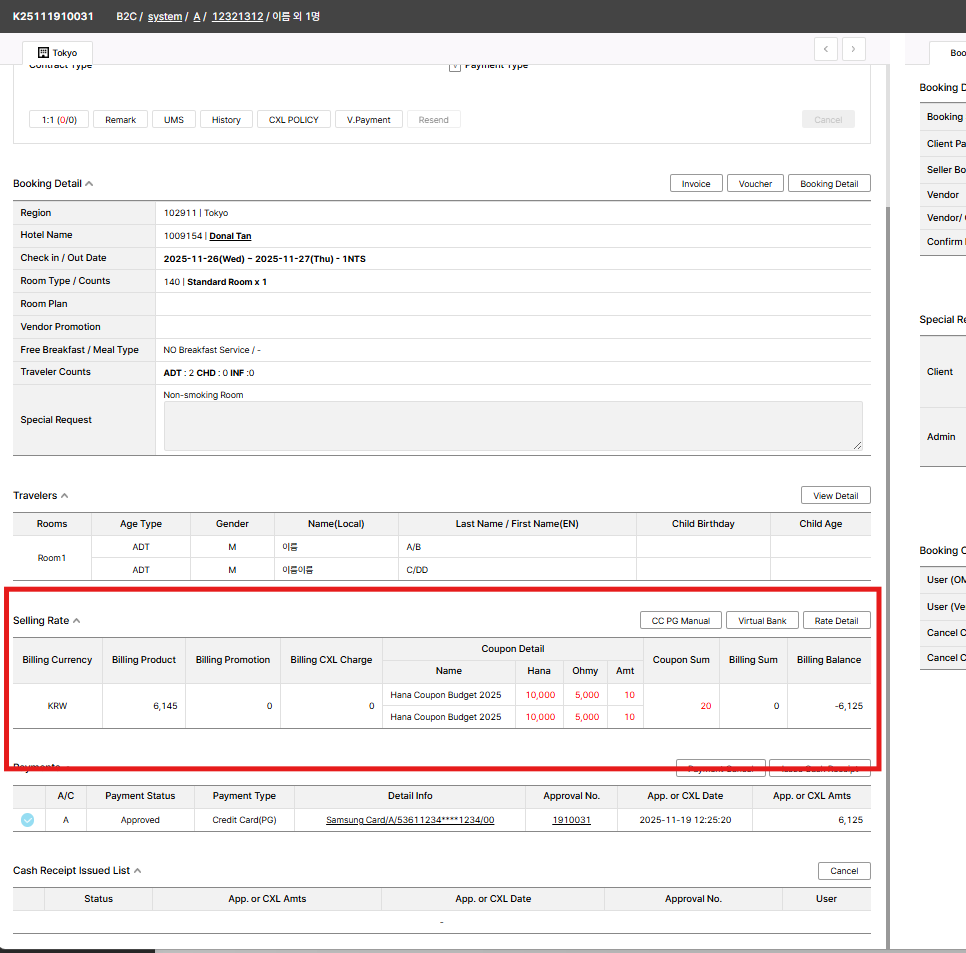The width and height of the screenshot is (966, 953).
Task: Collapse the Selling Rate section
Action: click(x=77, y=621)
